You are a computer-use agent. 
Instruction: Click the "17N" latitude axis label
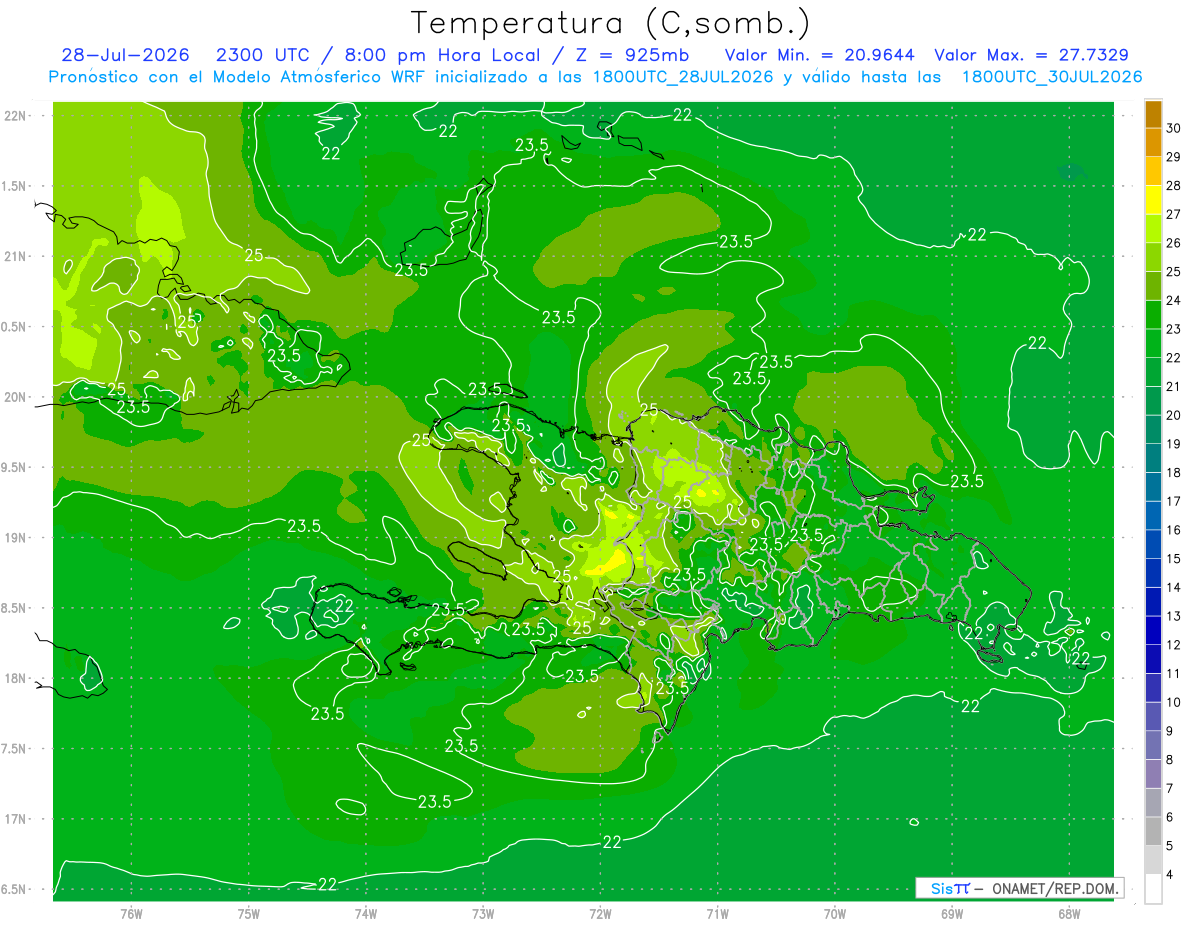click(x=16, y=819)
